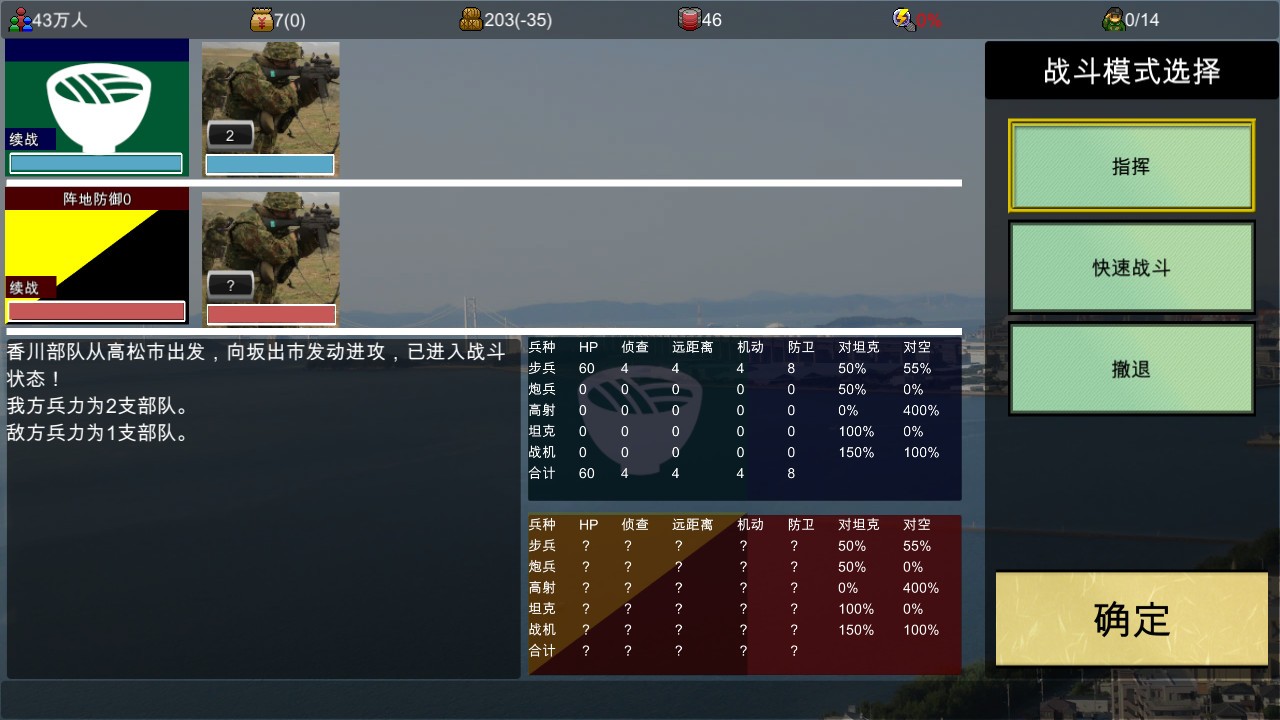1280x720 pixels.
Task: Click the 阵地防御0 label on enemy flag
Action: click(x=97, y=199)
